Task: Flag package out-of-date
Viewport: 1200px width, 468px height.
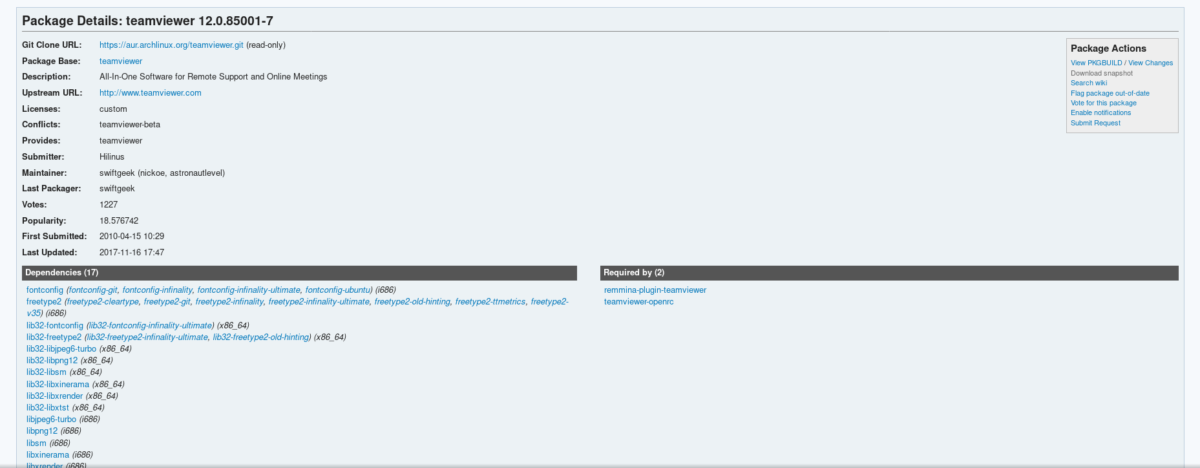Action: (x=1110, y=93)
